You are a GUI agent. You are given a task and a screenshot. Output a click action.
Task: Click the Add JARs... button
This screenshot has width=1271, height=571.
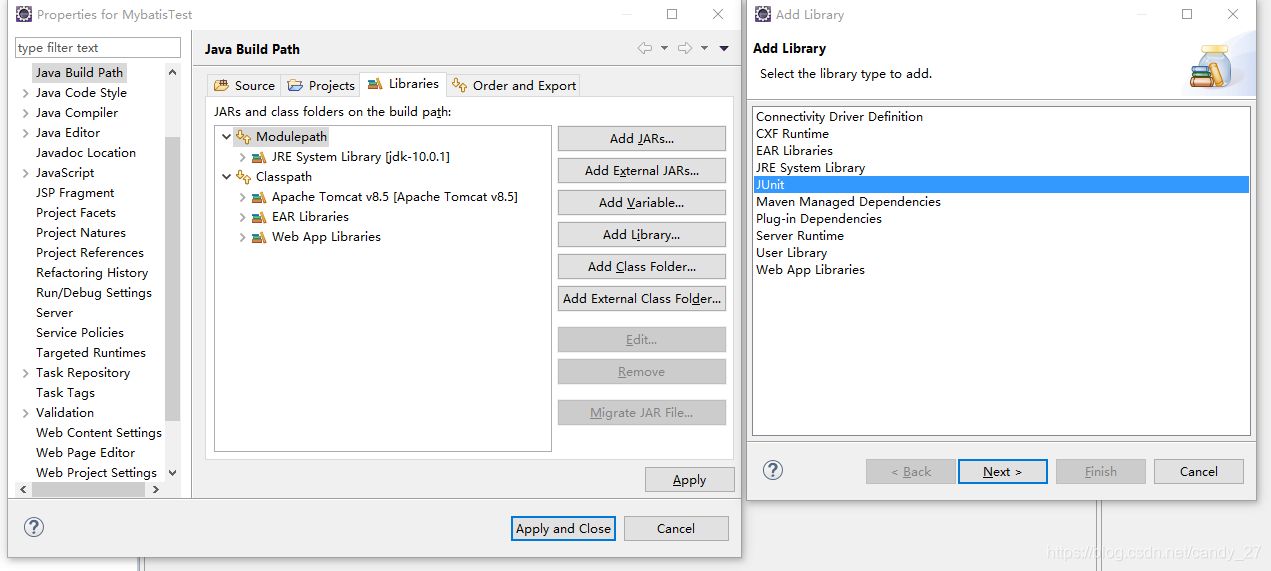pos(642,139)
